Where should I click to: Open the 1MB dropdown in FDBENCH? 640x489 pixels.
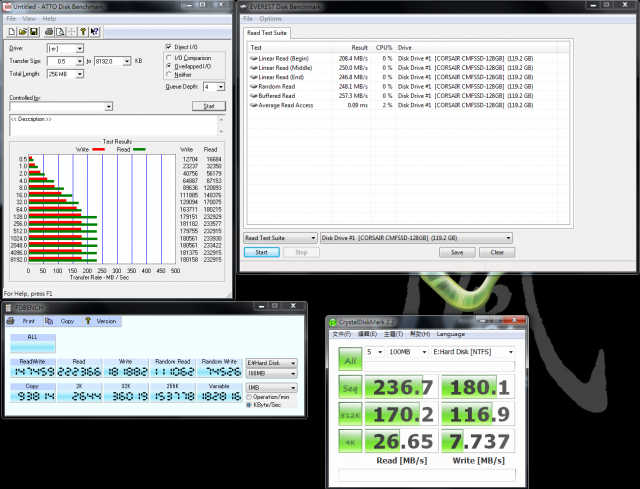coord(271,387)
